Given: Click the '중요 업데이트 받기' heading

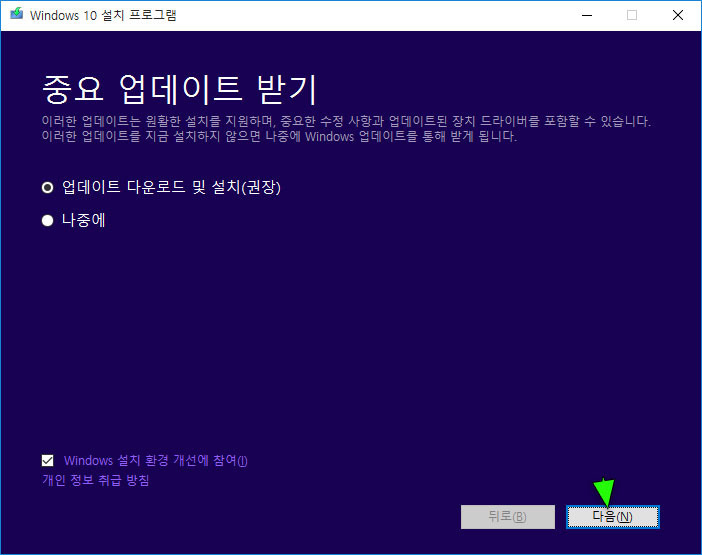Looking at the screenshot, I should pos(180,90).
